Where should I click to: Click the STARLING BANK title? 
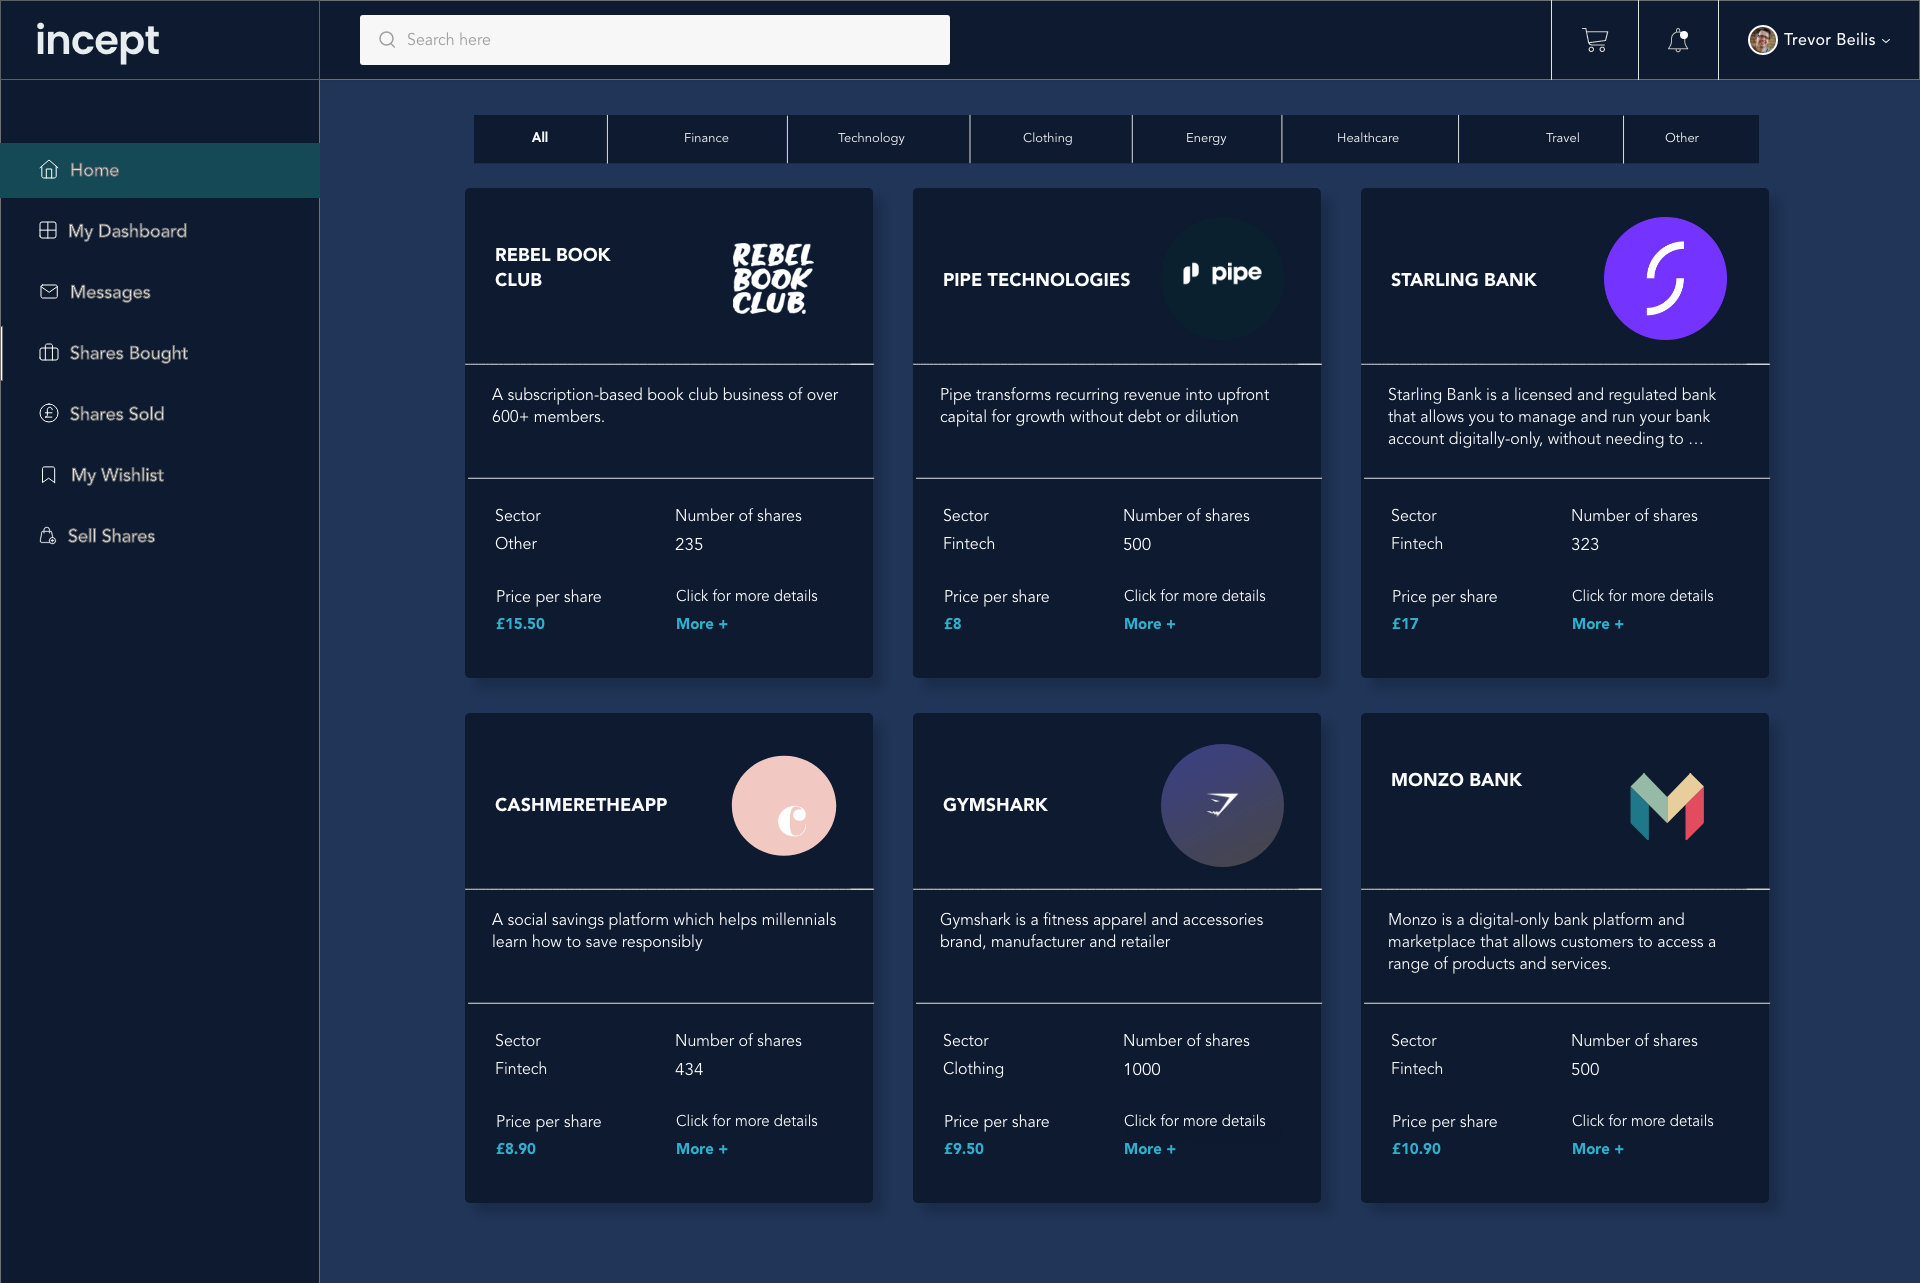click(1464, 280)
